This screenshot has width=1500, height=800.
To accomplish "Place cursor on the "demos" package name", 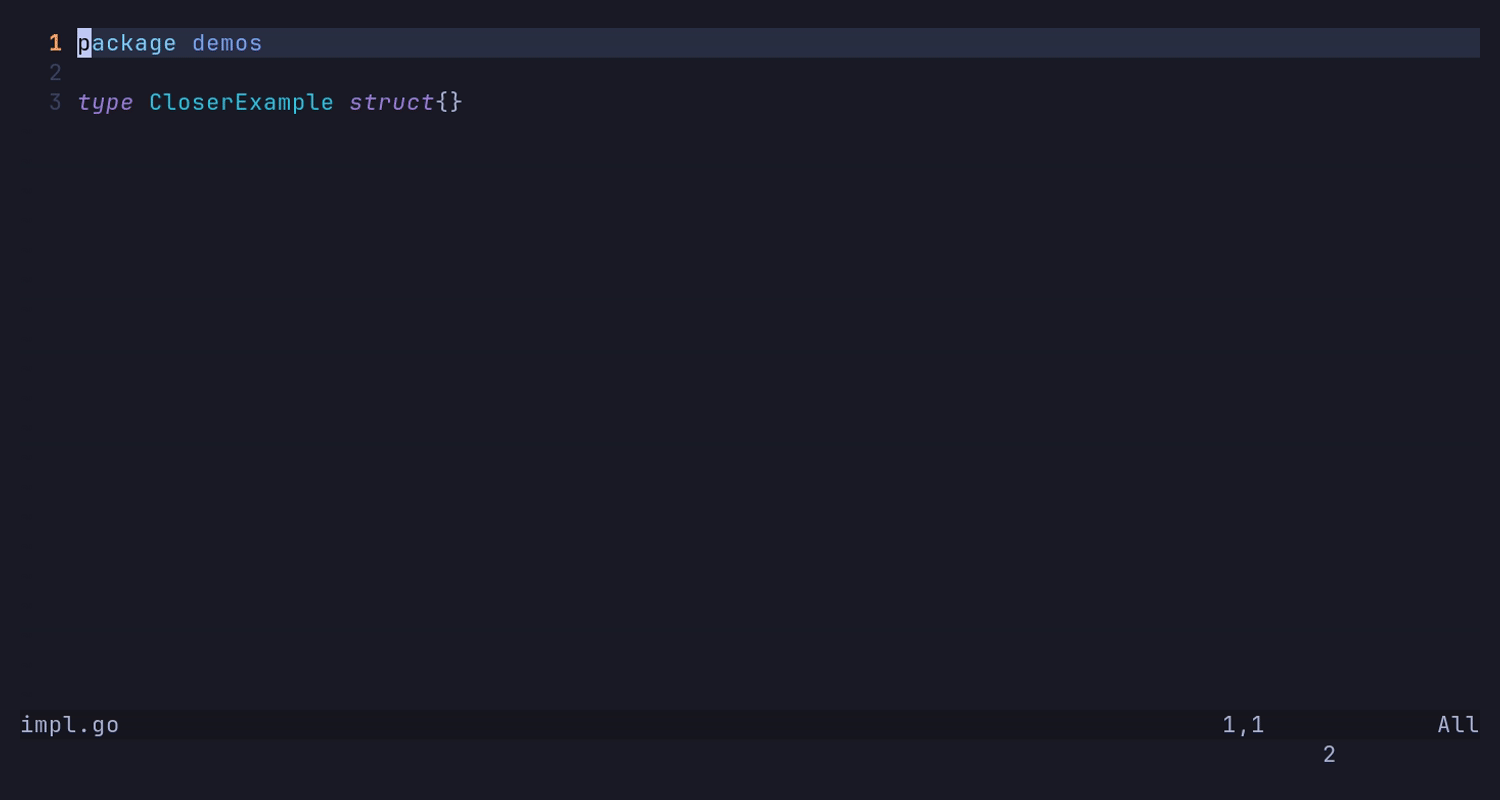I will 227,43.
